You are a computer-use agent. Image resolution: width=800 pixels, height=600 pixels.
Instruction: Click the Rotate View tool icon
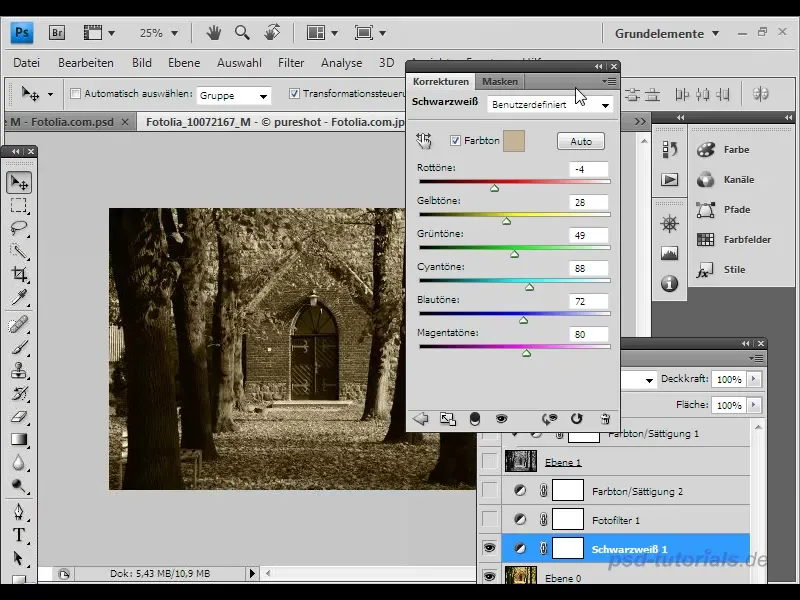coord(272,33)
